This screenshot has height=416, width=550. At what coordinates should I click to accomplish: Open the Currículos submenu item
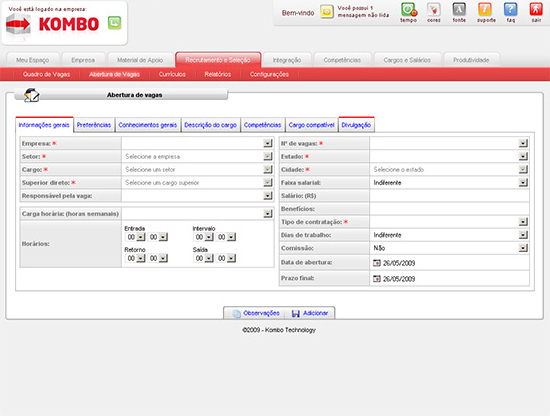(172, 74)
